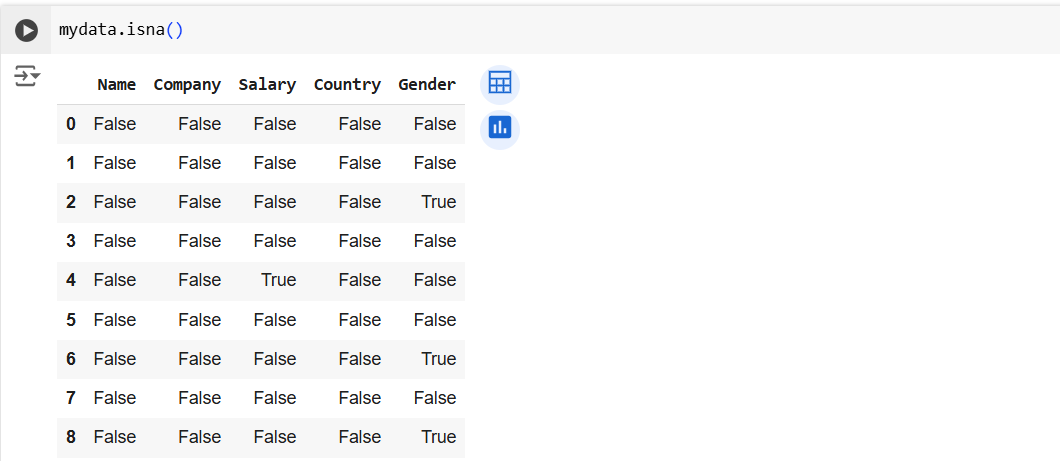Click the Gender column header
Image resolution: width=1060 pixels, height=461 pixels.
pyautogui.click(x=427, y=85)
